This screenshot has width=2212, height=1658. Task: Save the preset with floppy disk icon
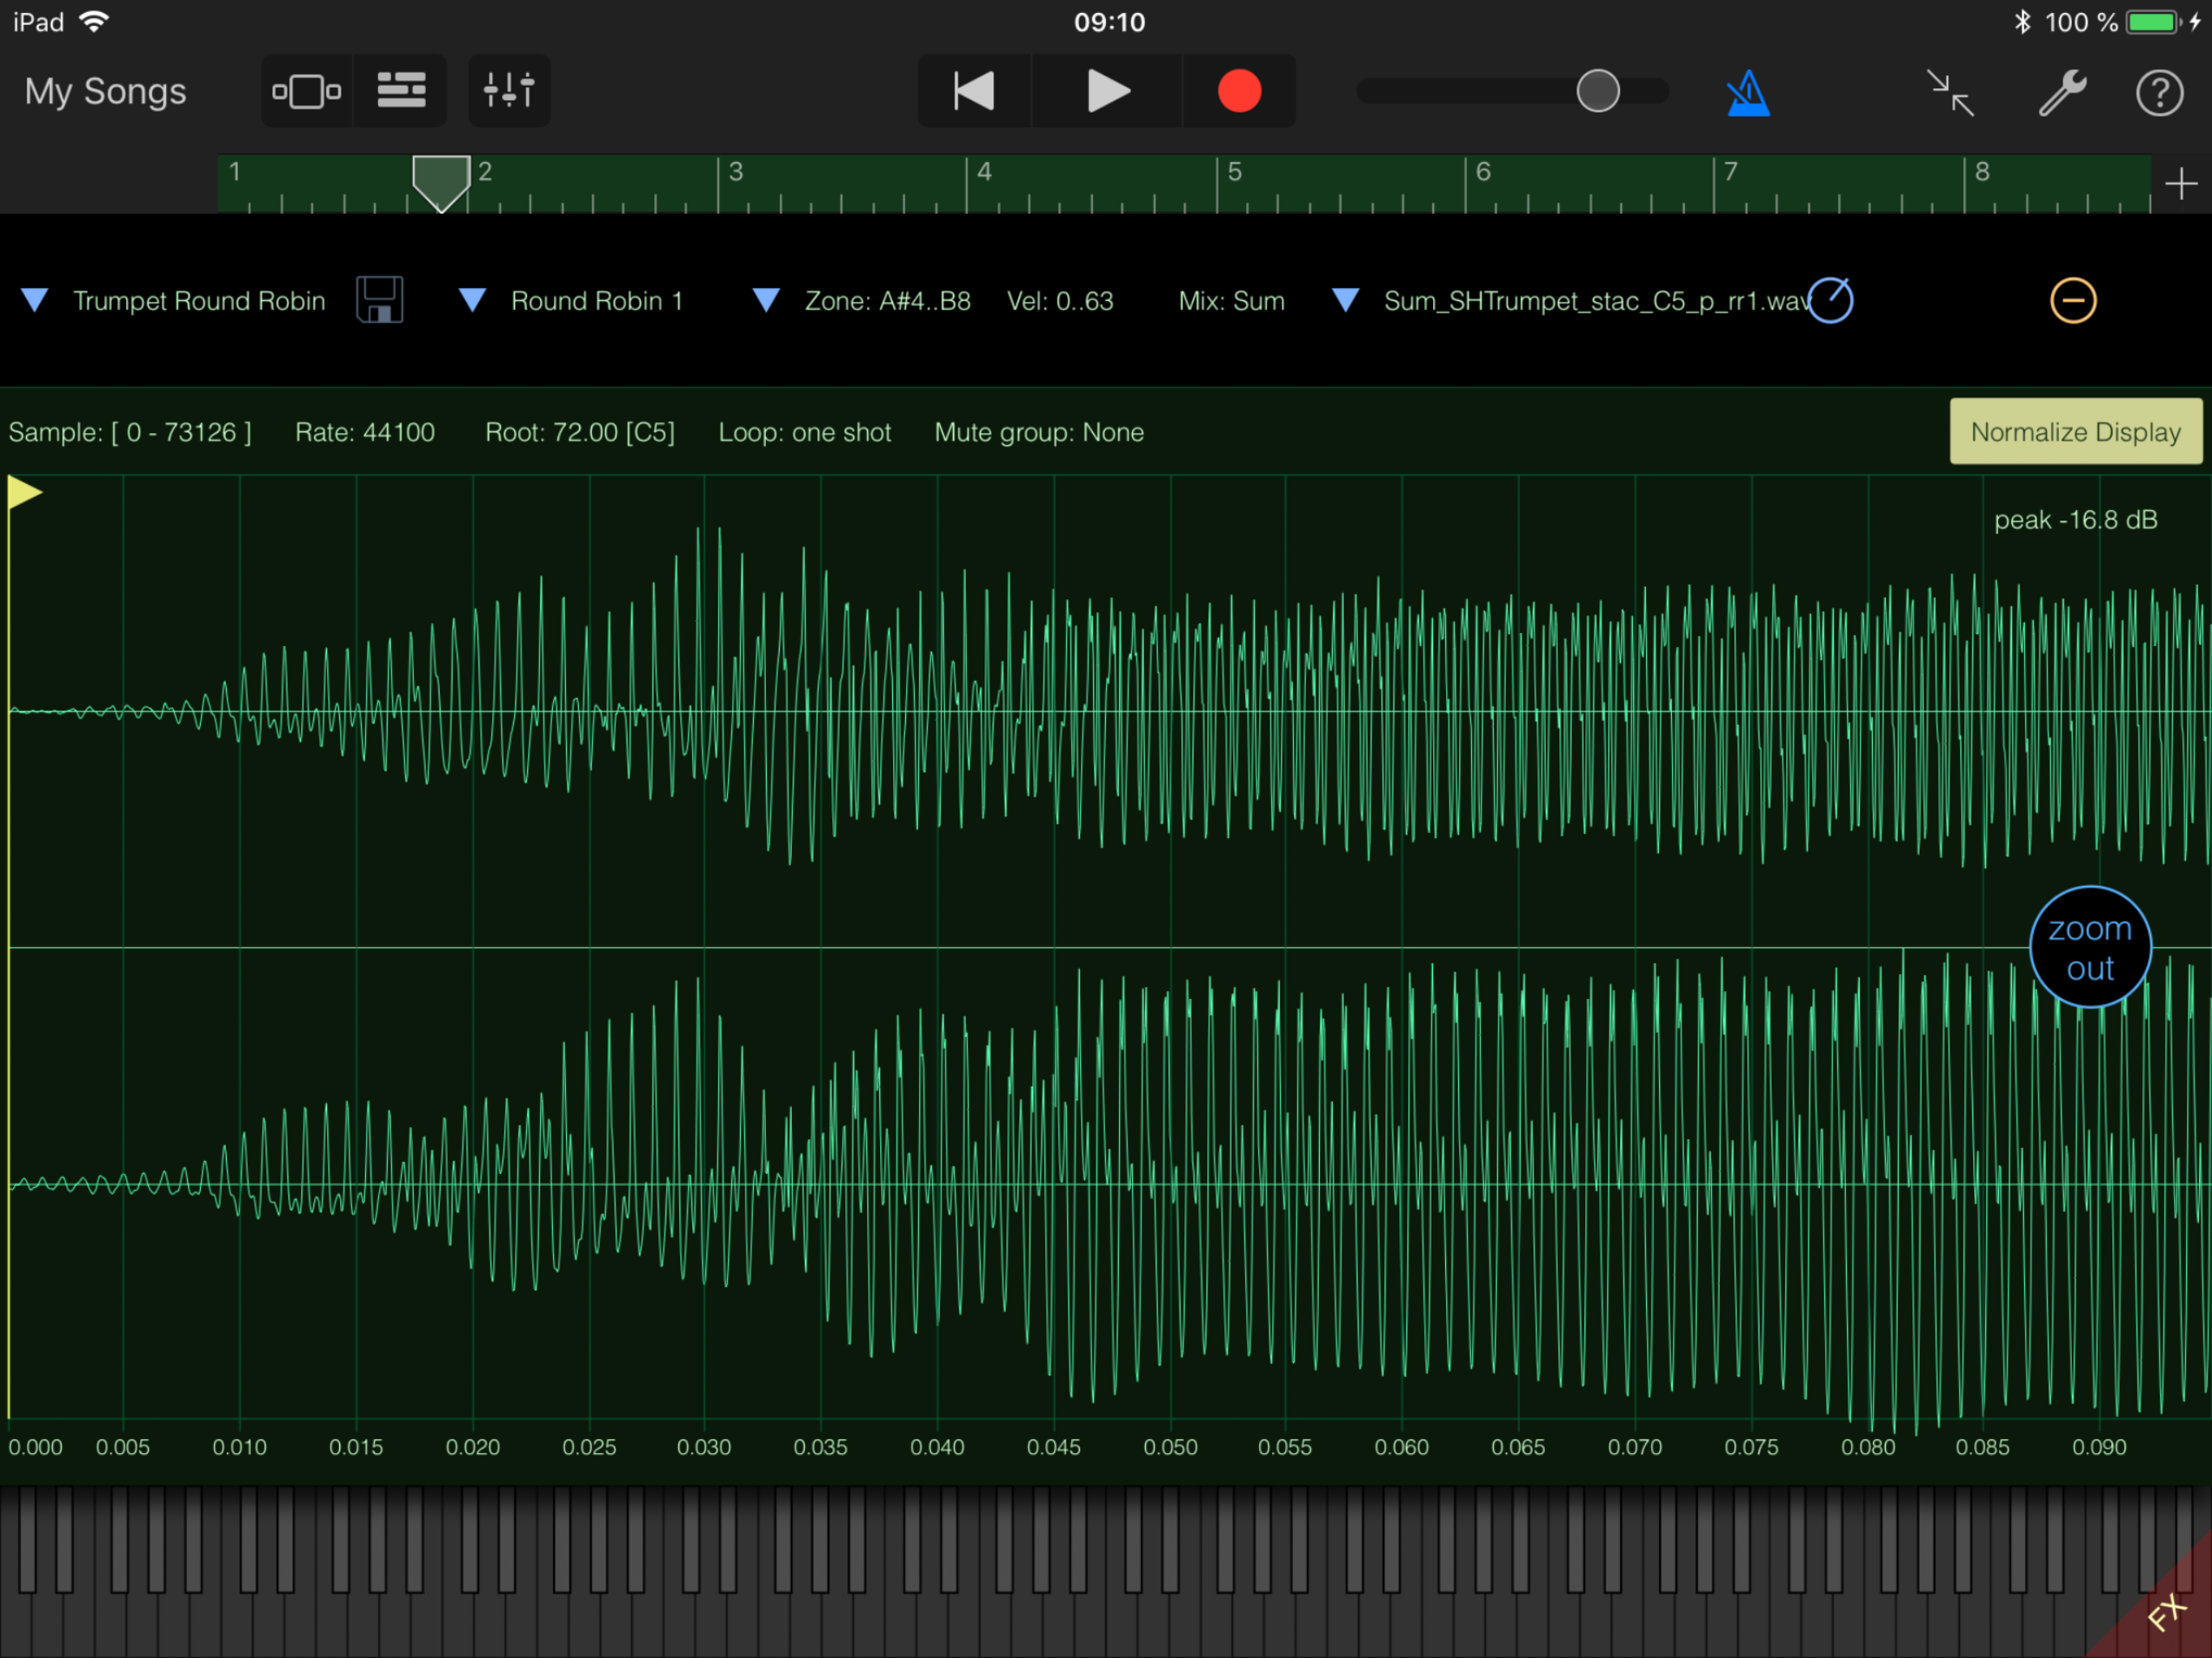[379, 300]
